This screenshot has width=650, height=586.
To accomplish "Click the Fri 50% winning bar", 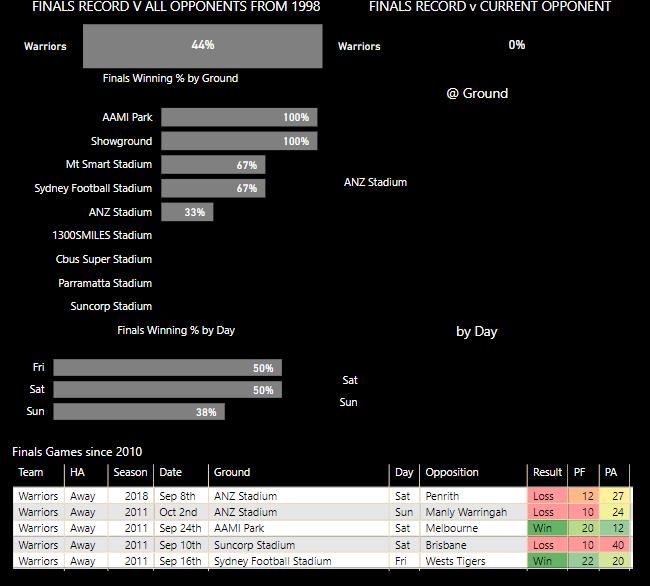I will pyautogui.click(x=167, y=368).
